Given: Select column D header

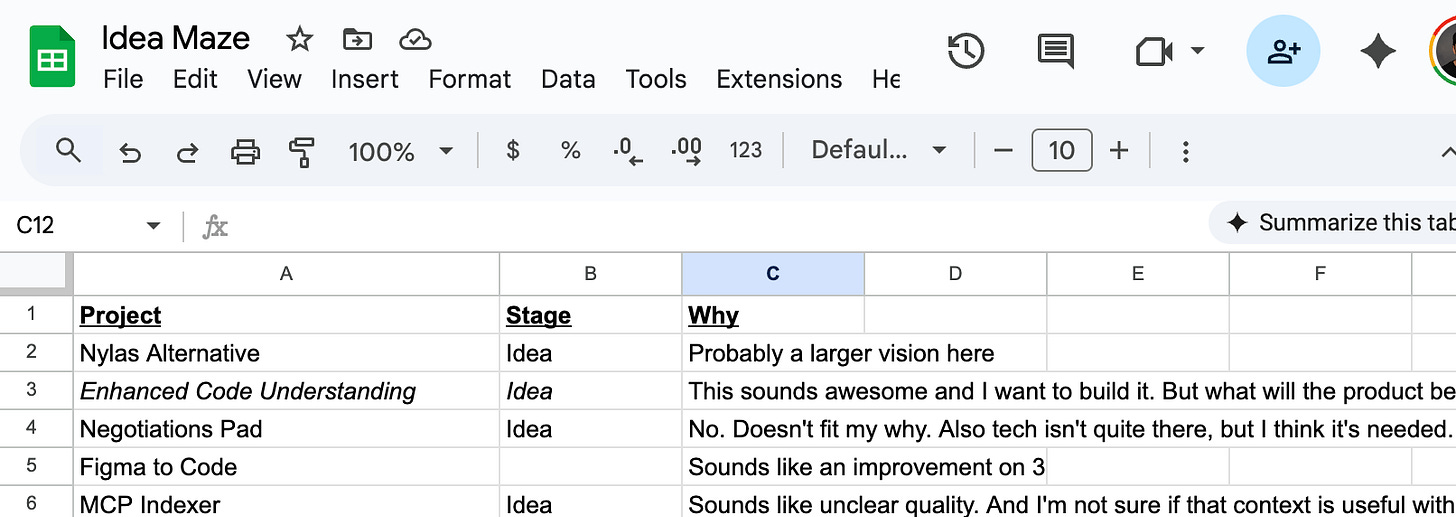Looking at the screenshot, I should pyautogui.click(x=955, y=273).
